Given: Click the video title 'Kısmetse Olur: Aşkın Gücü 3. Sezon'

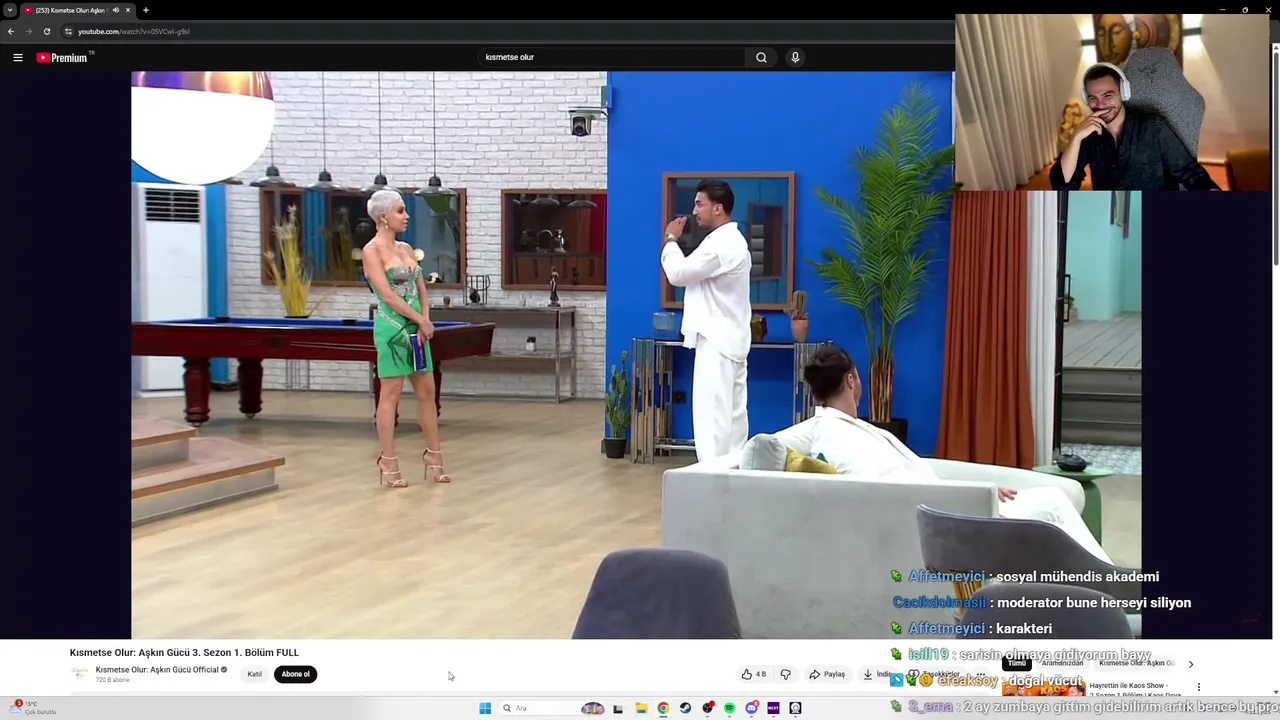Looking at the screenshot, I should pos(184,652).
